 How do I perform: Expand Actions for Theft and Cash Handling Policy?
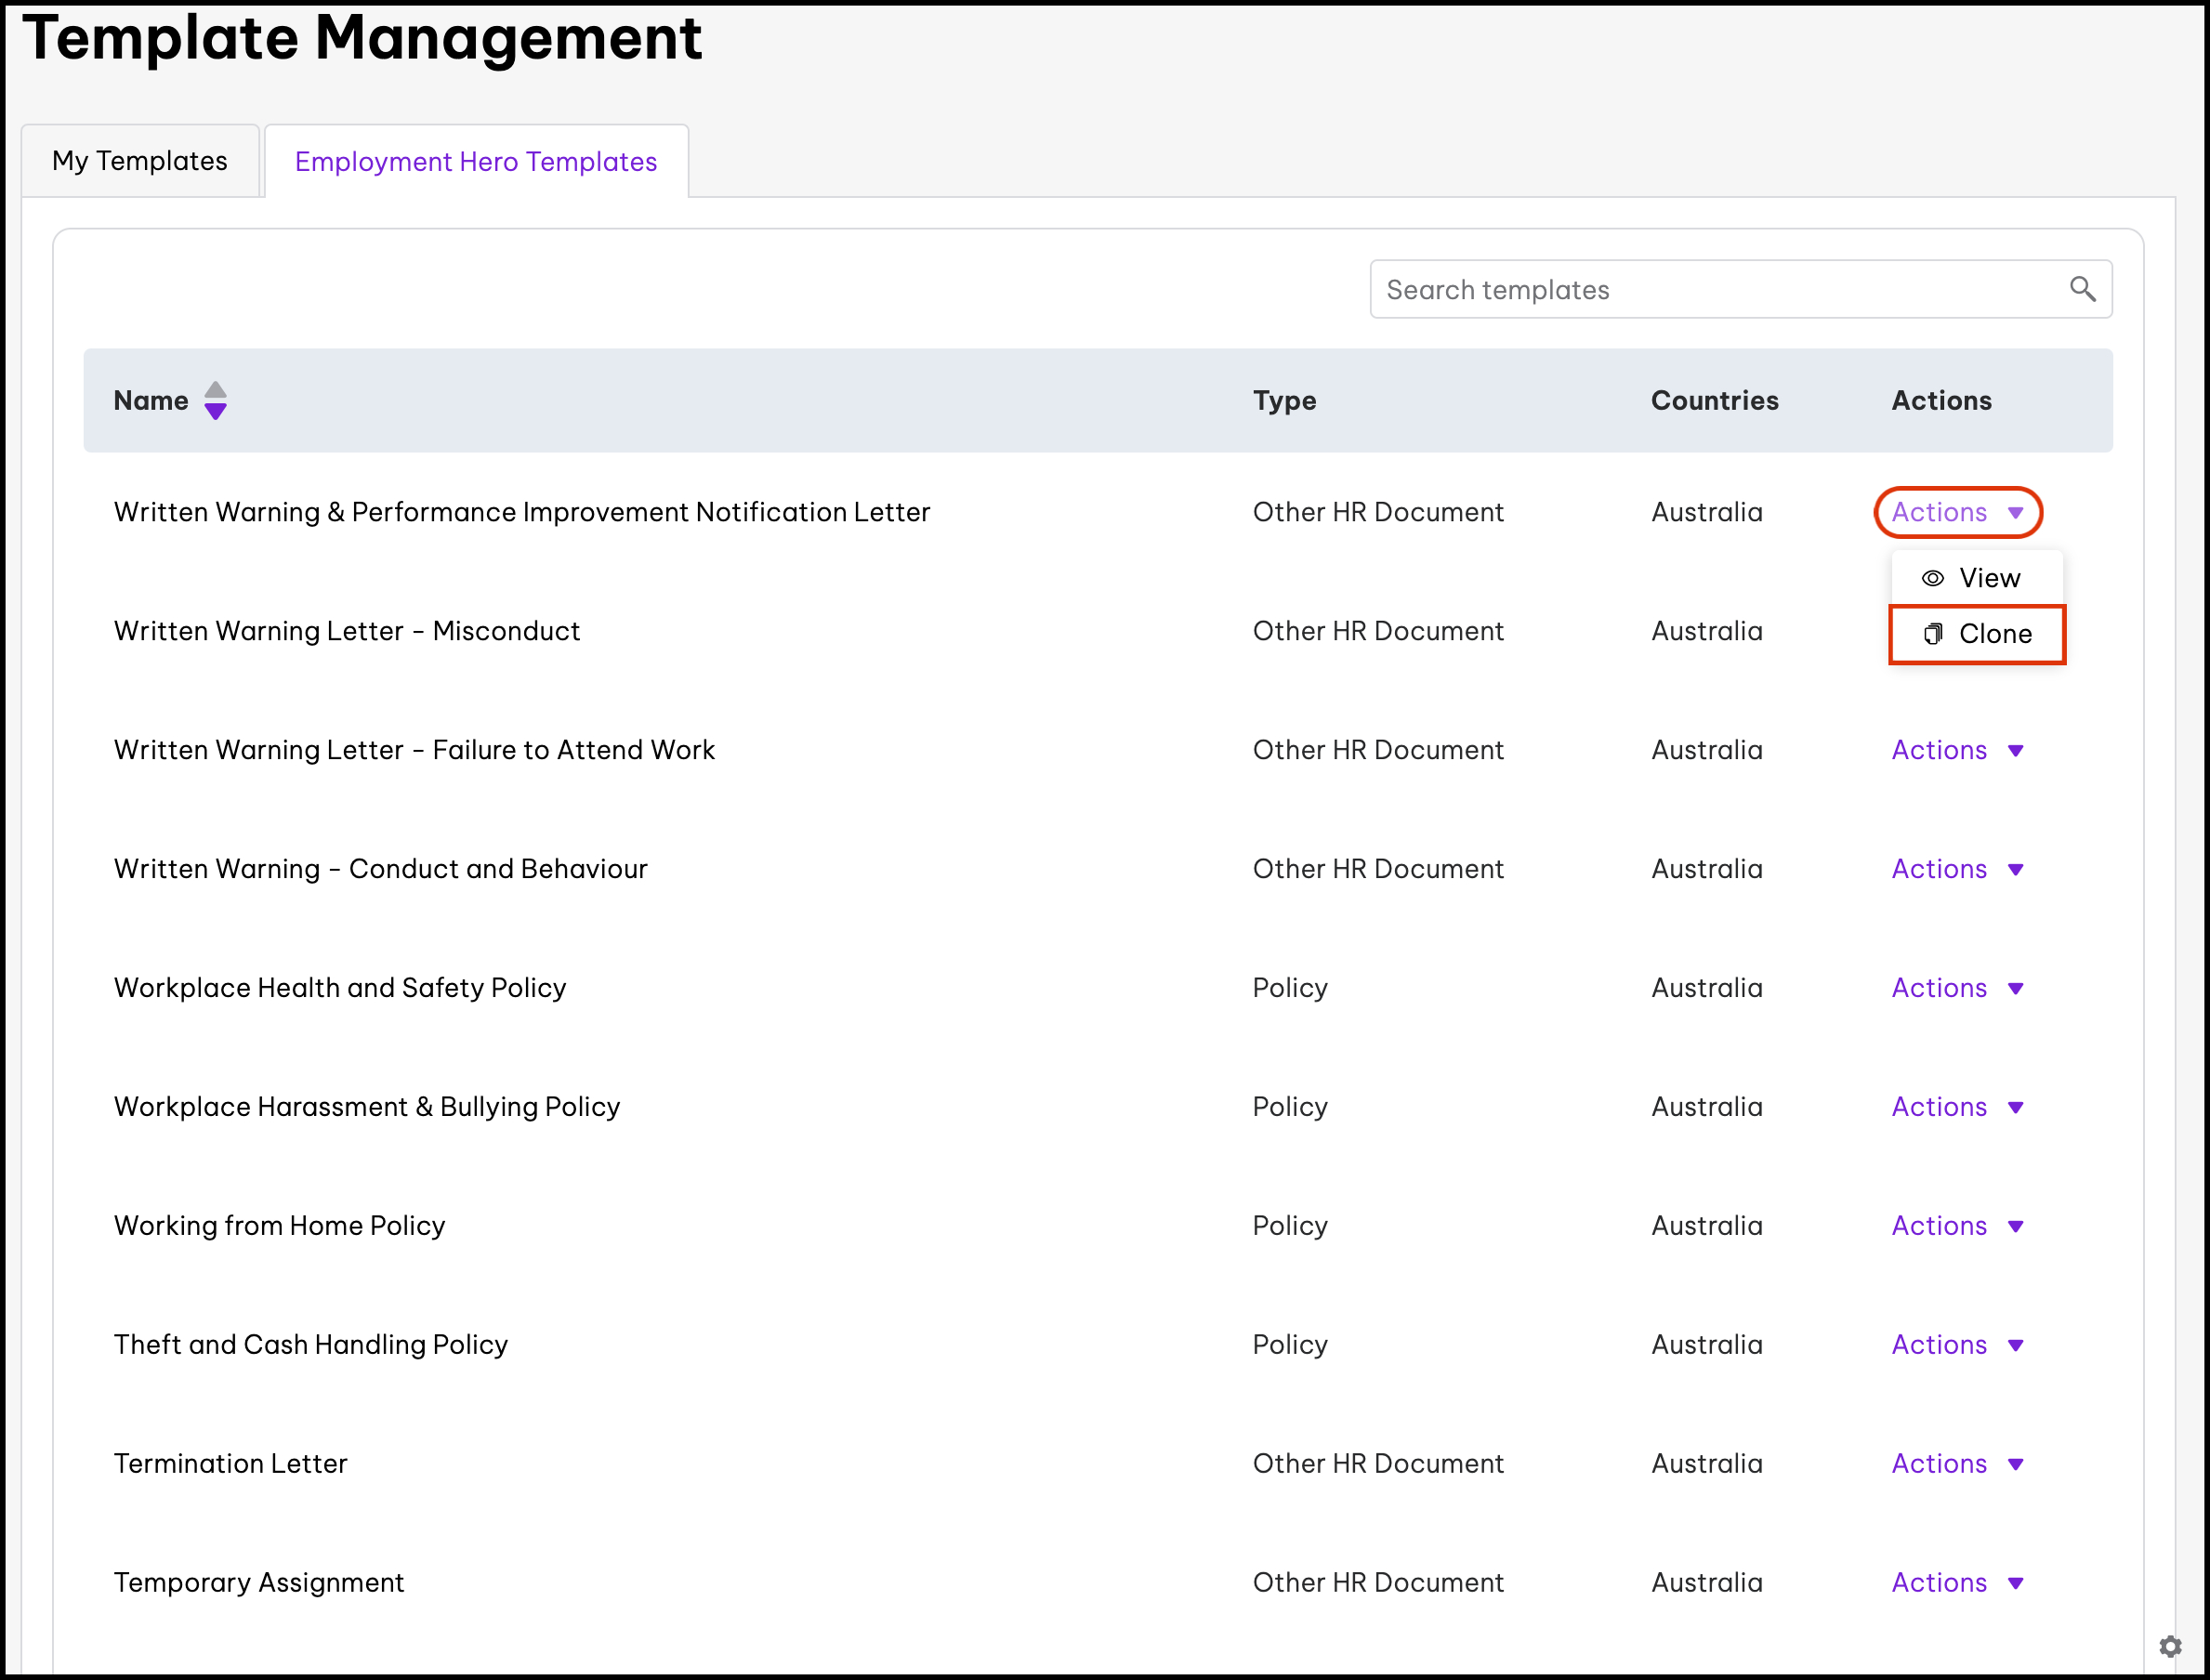tap(1957, 1345)
